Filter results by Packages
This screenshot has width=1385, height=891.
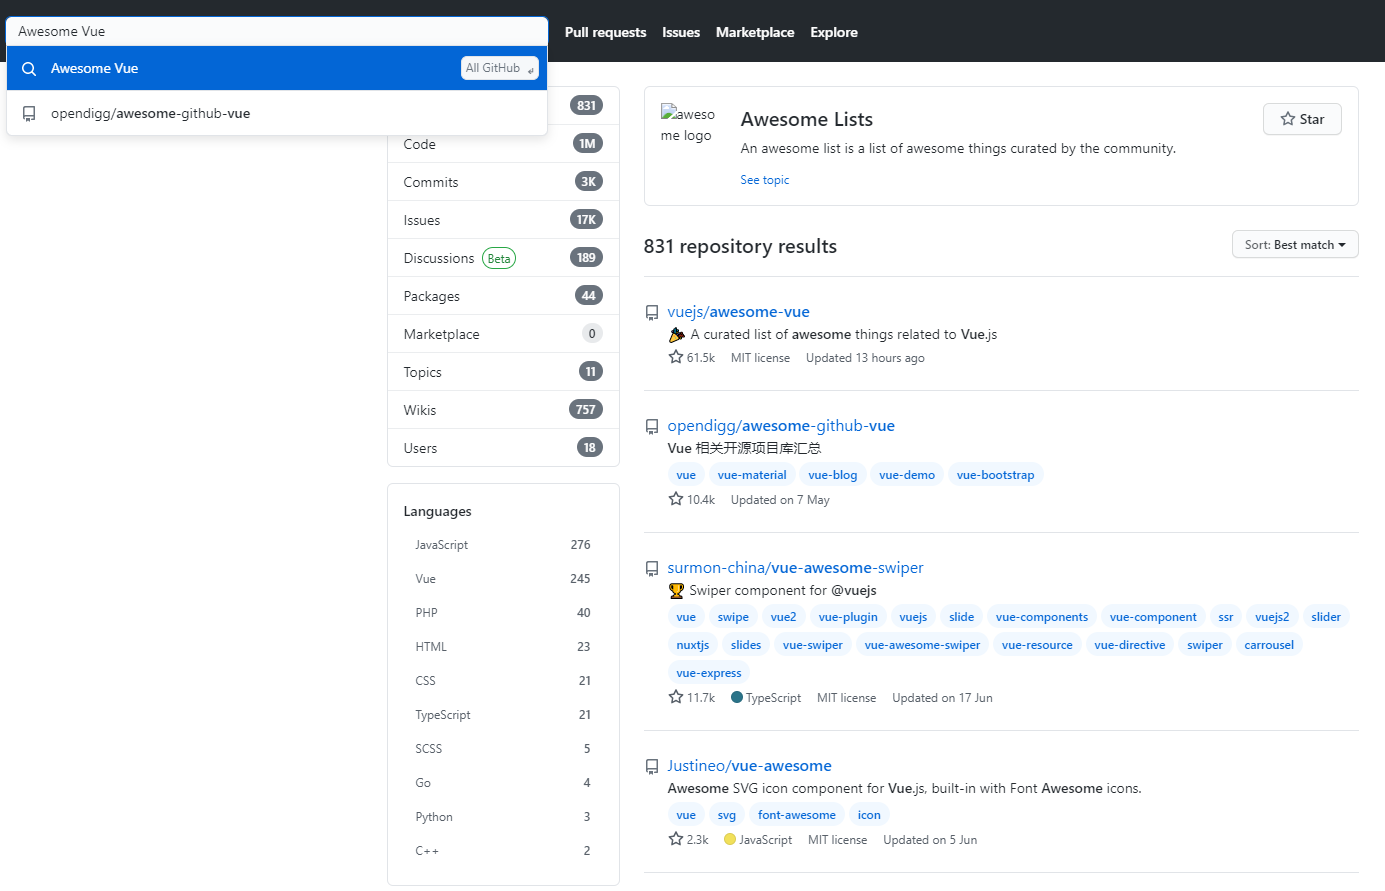pos(503,296)
